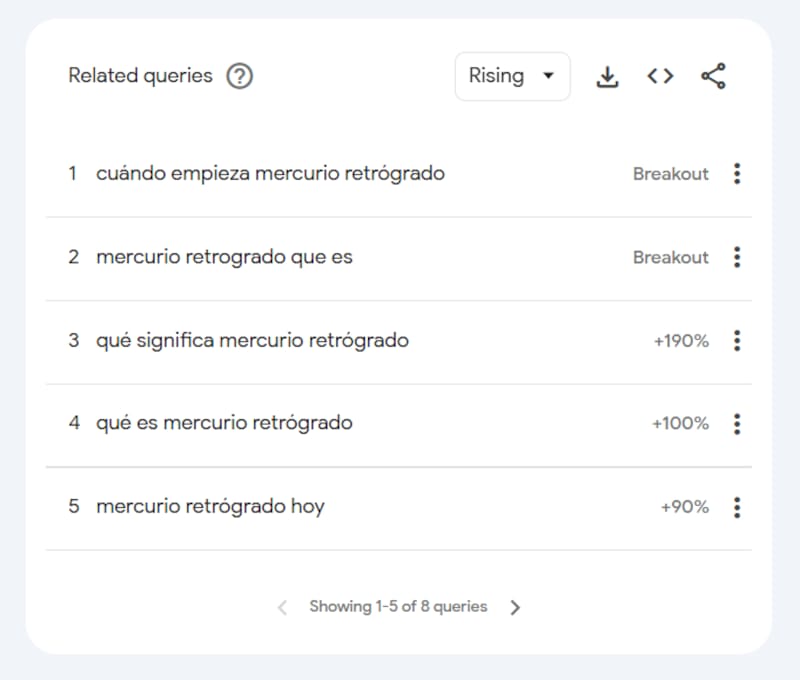Click query 'qué significa mercurio retrógrado'
This screenshot has height=680, width=800.
[x=252, y=341]
